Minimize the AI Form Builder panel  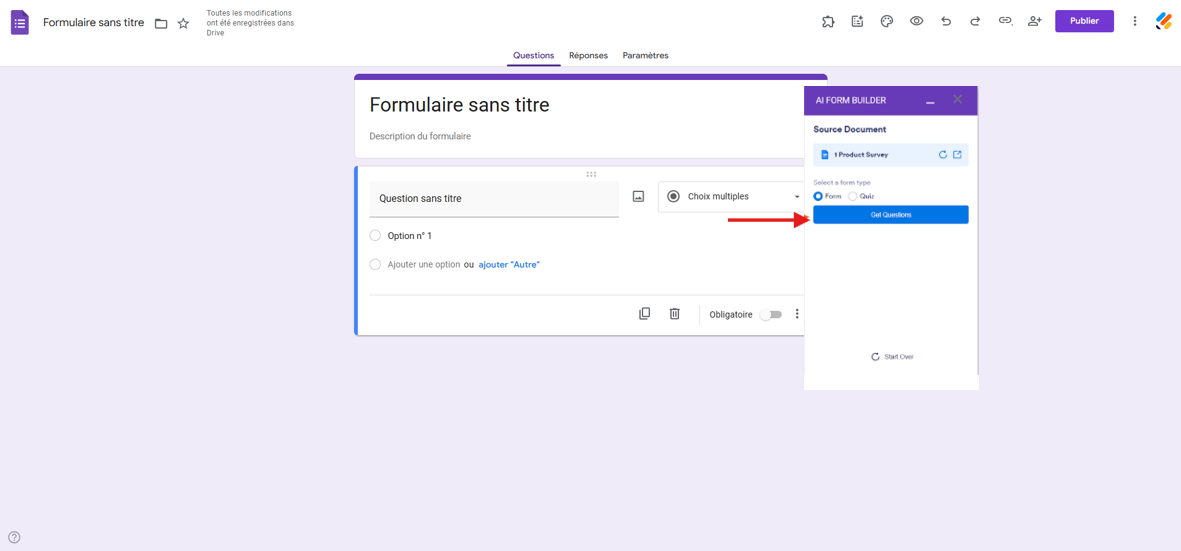point(930,100)
